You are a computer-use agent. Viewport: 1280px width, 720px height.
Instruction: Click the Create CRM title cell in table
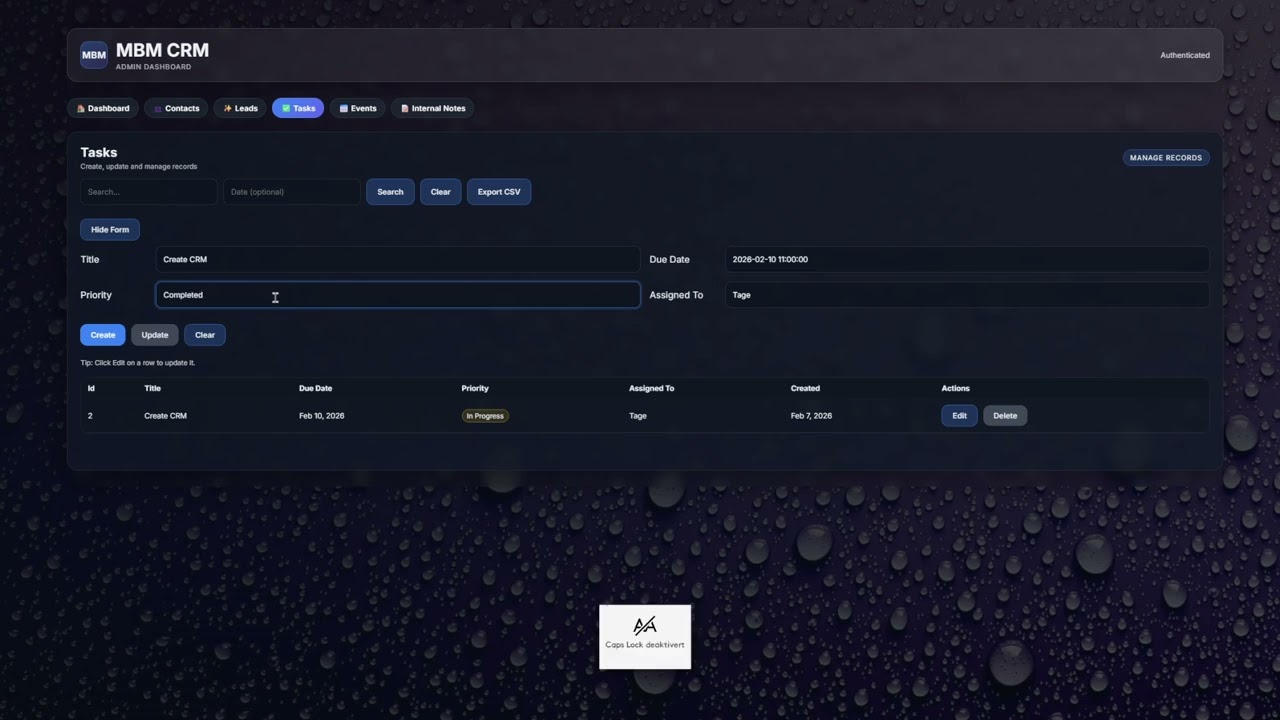tap(165, 416)
